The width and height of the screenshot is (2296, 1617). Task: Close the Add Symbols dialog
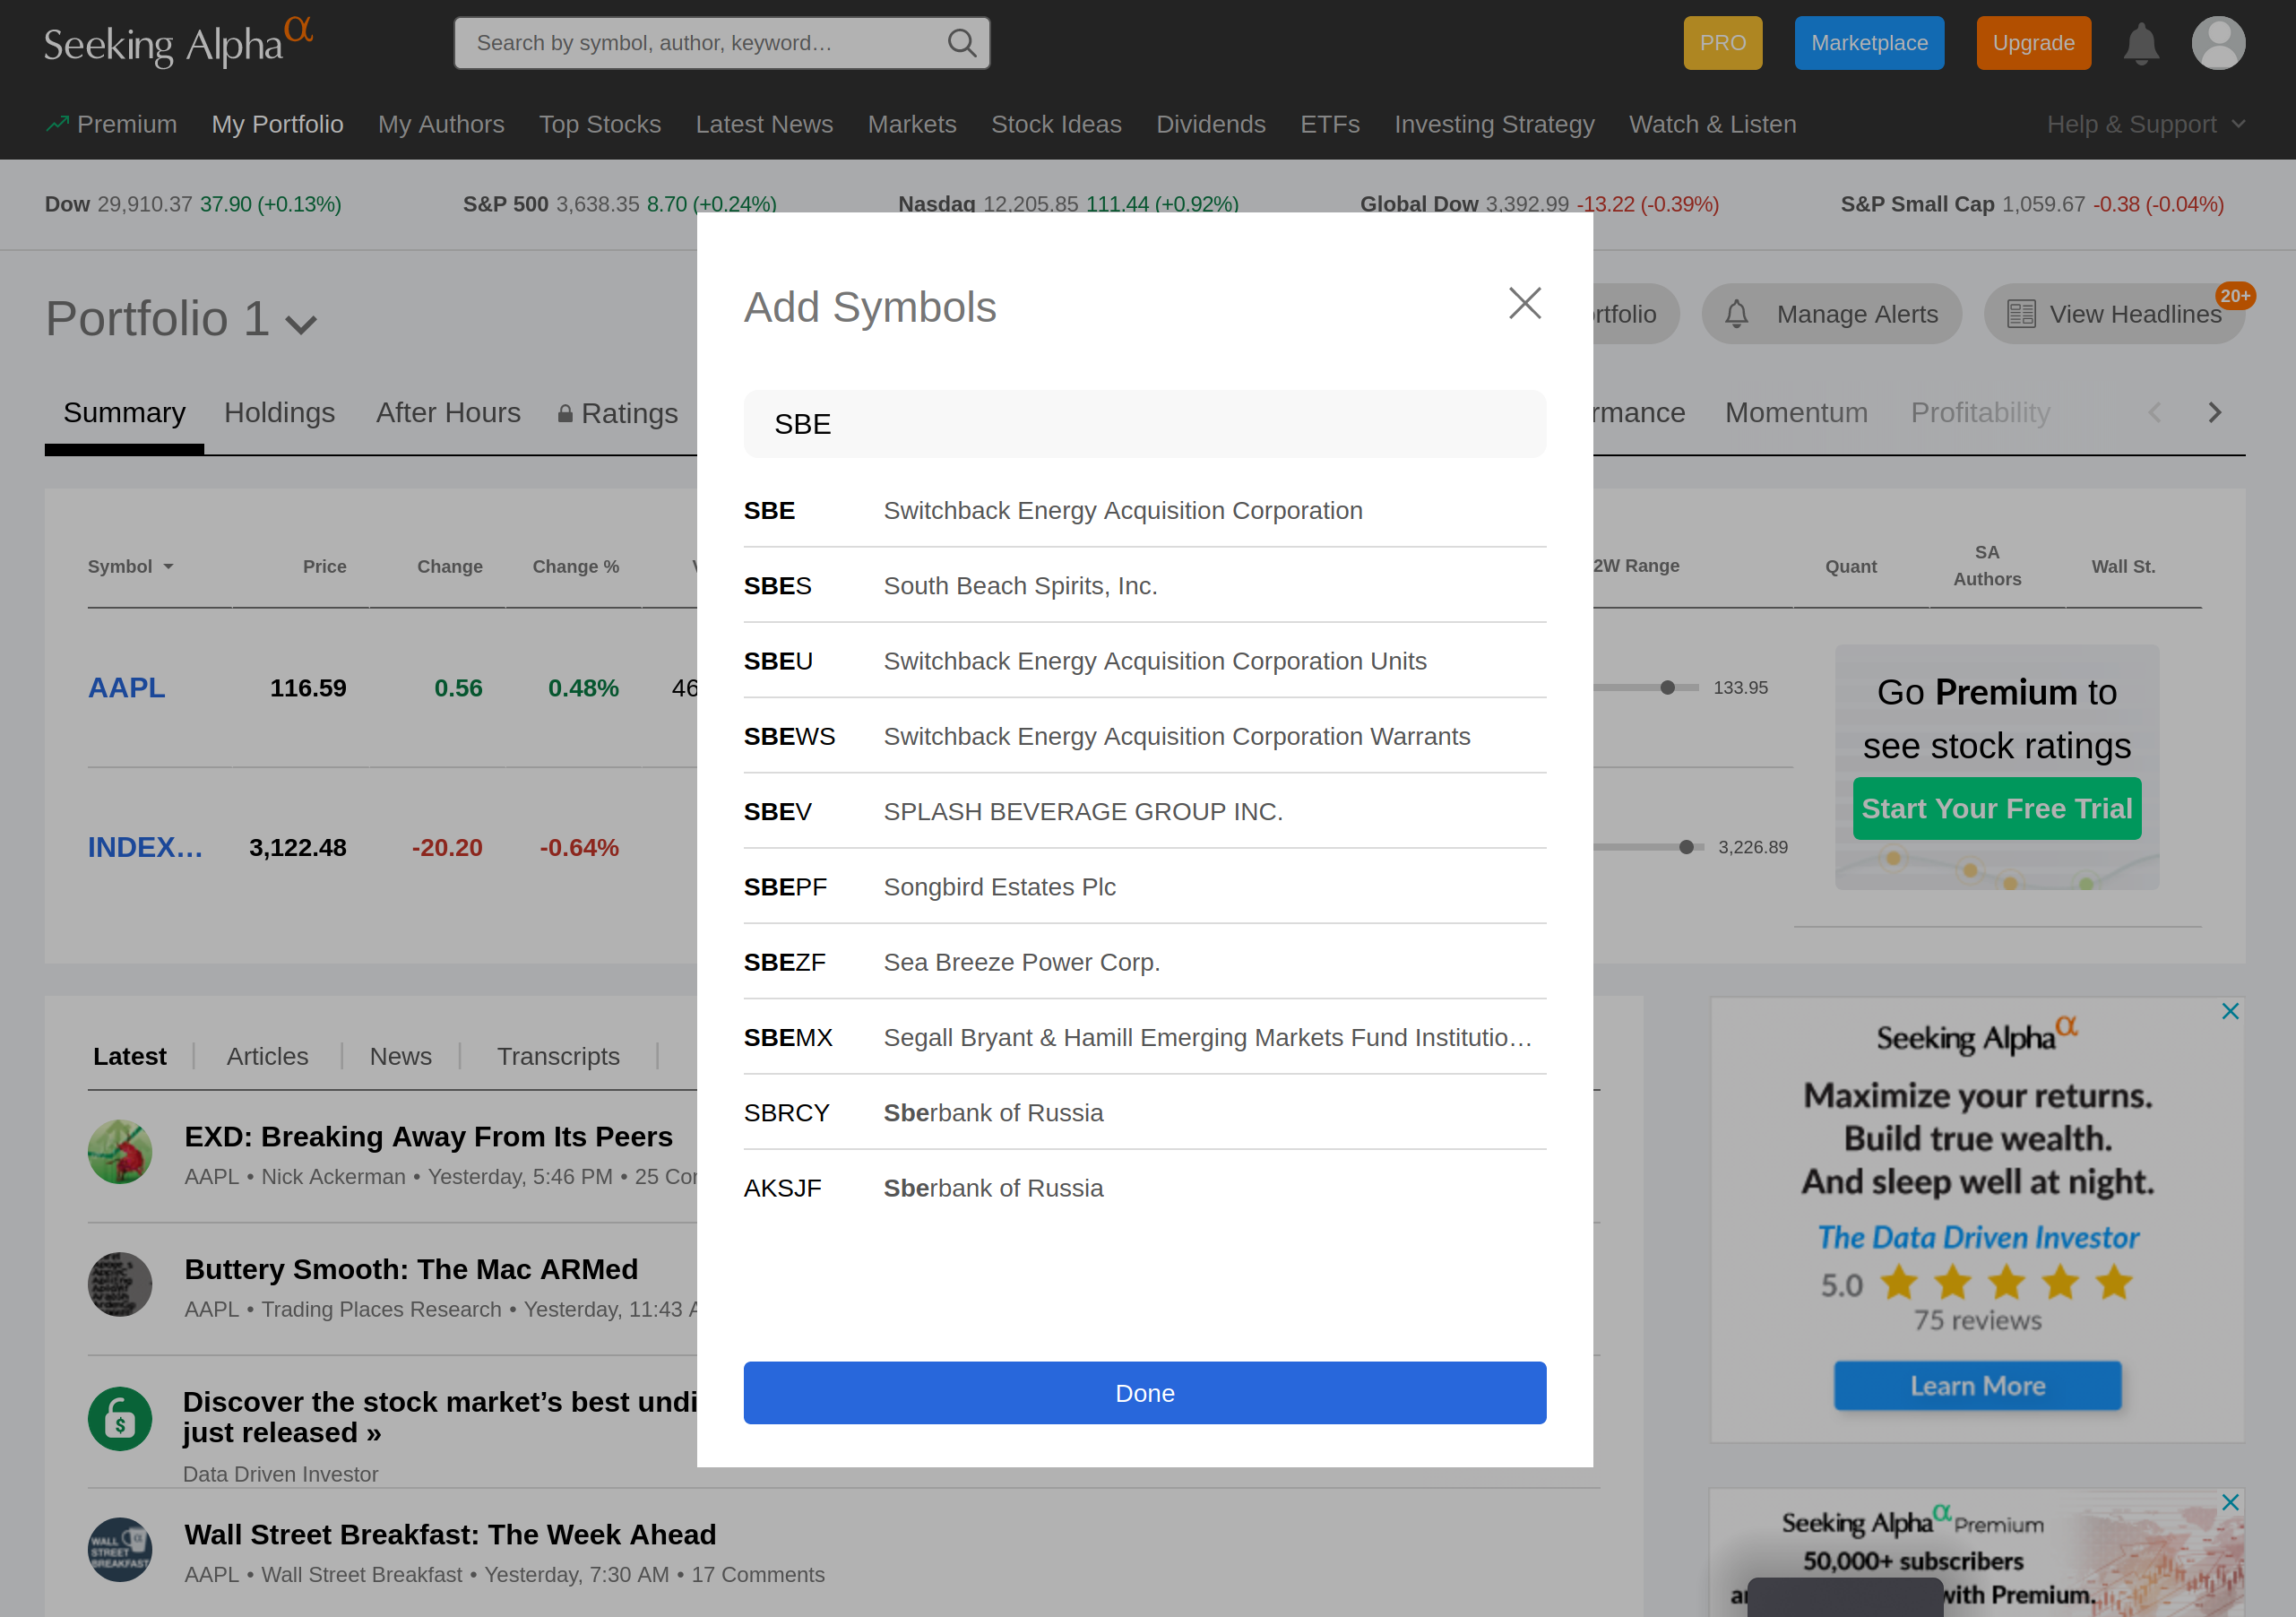pos(1524,303)
